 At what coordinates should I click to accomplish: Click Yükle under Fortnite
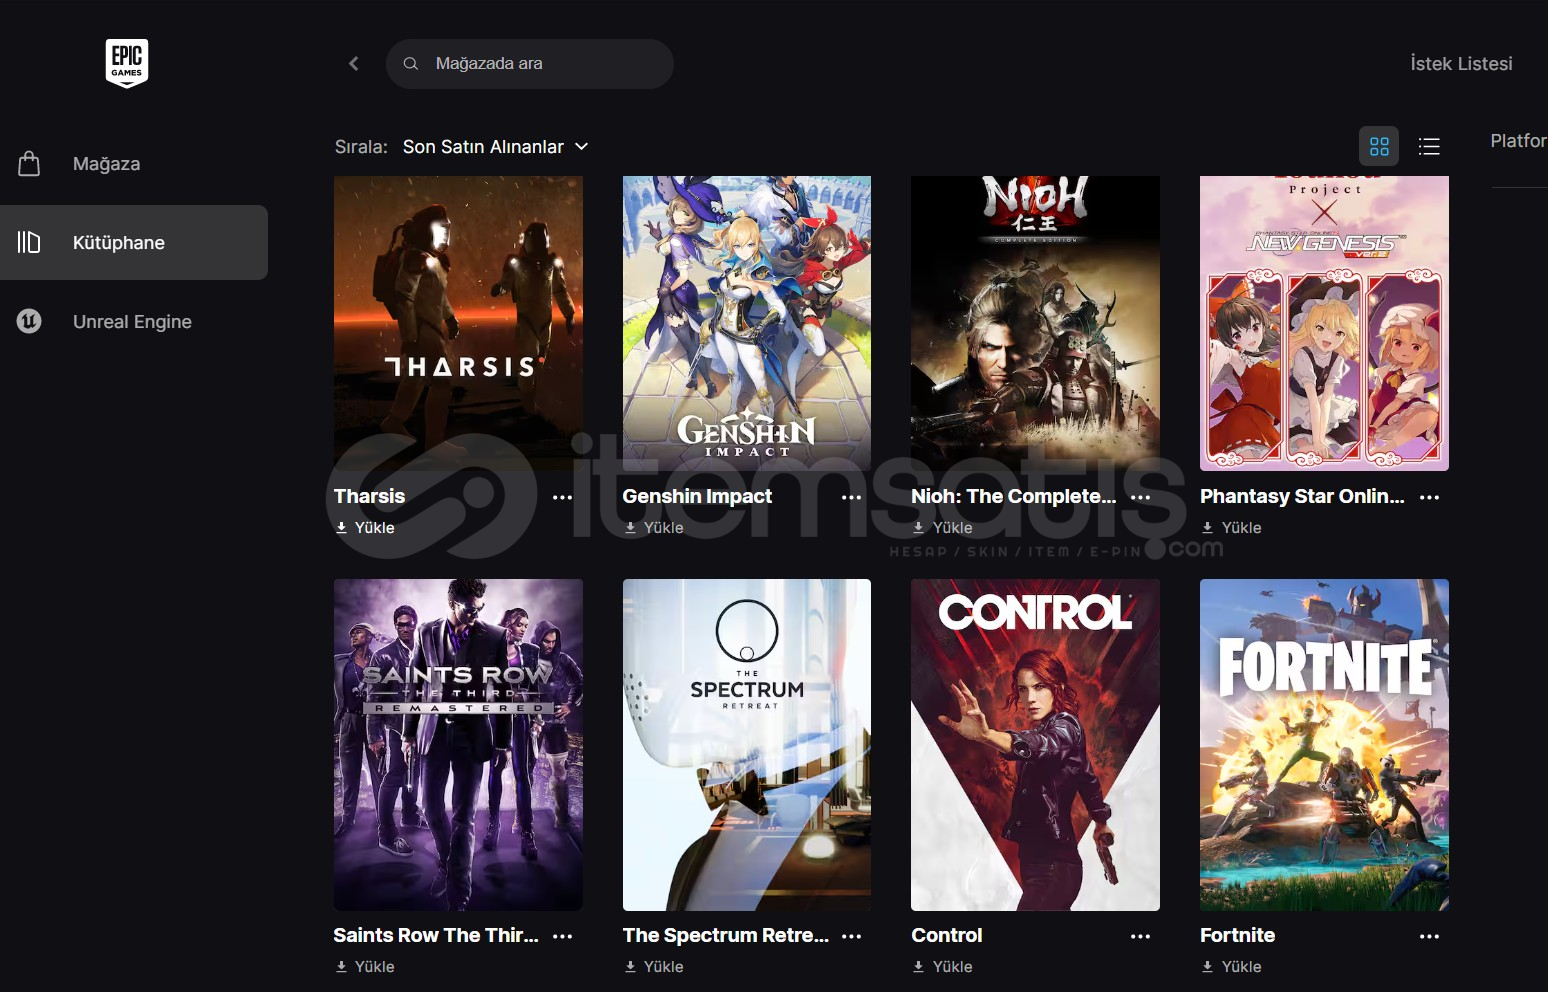(1232, 966)
